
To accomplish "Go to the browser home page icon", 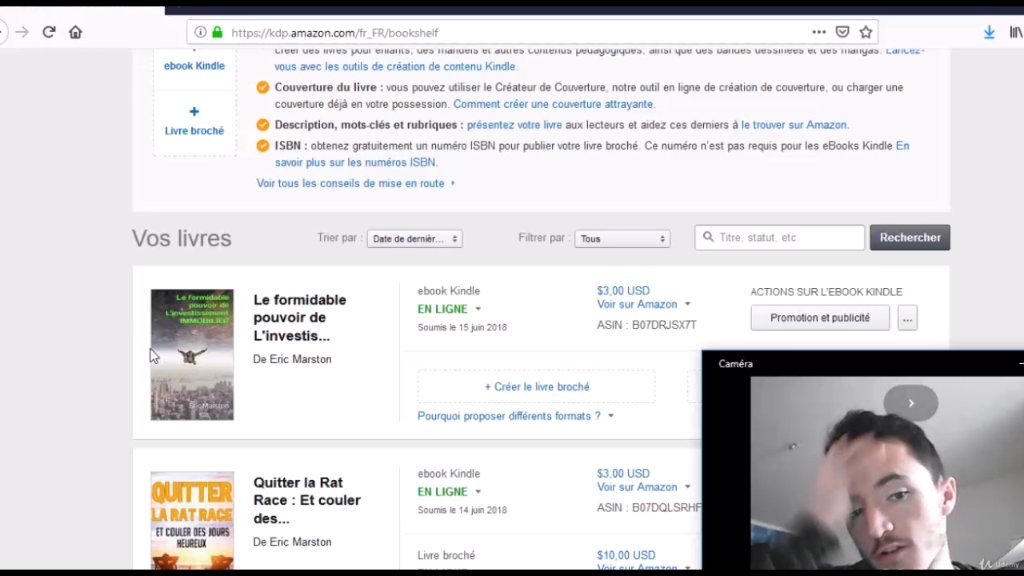I will pos(76,32).
